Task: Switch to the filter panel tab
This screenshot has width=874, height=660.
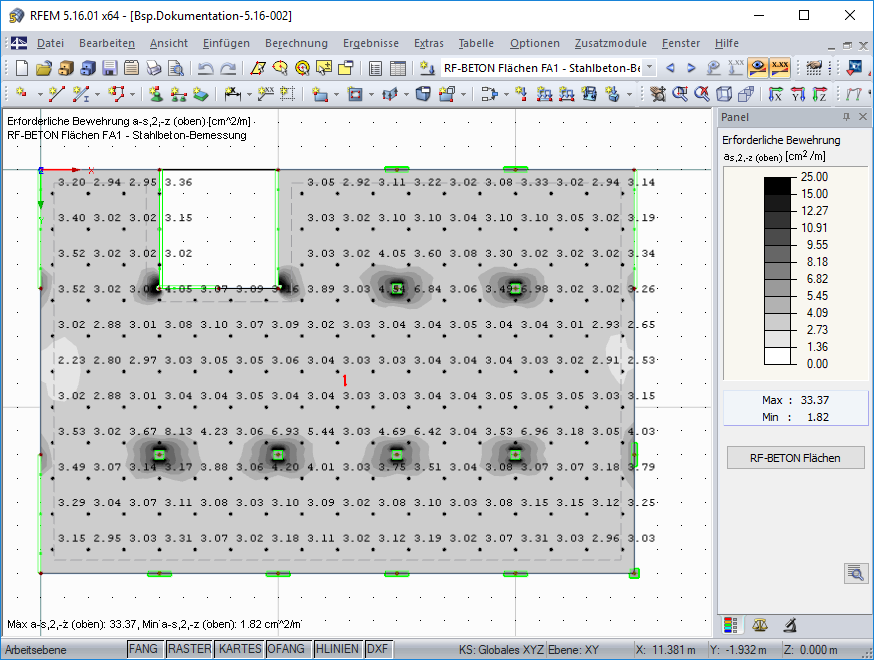Action: (x=789, y=625)
